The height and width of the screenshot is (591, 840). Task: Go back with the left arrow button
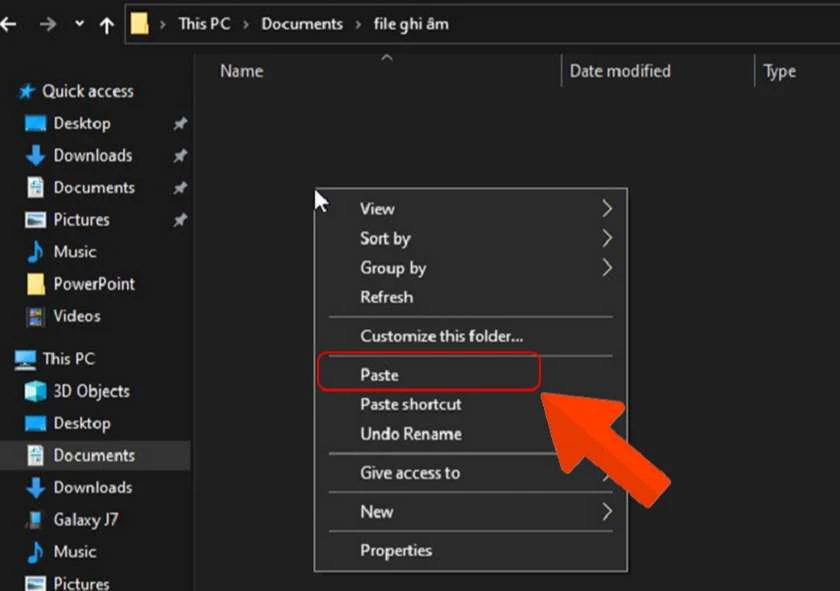coord(8,24)
